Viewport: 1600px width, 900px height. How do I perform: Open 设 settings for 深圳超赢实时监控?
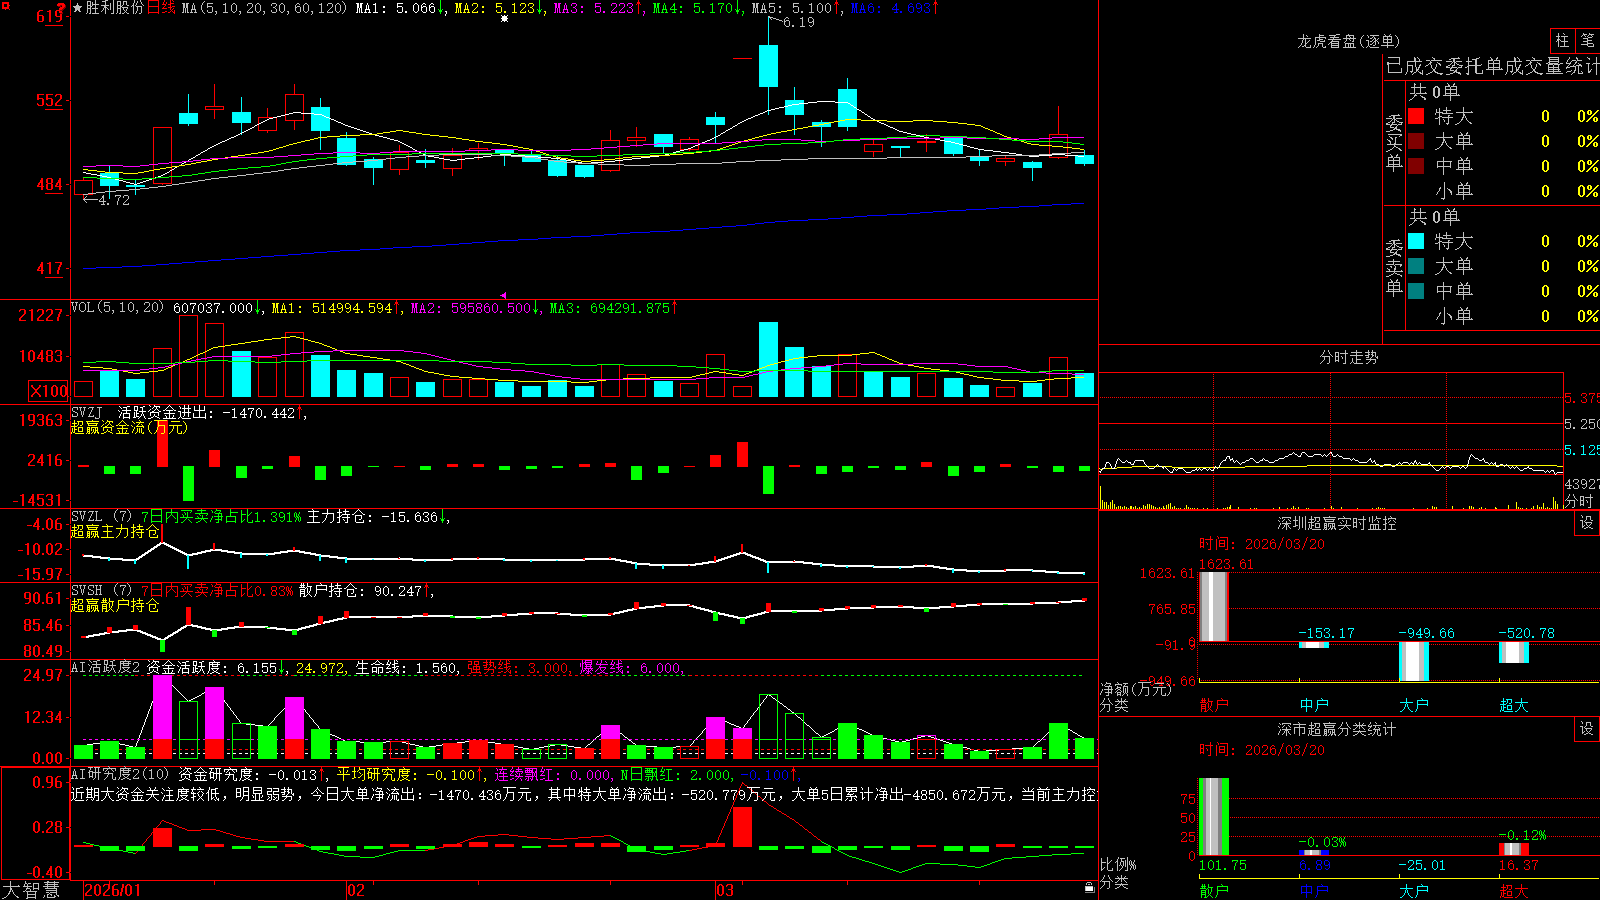[x=1587, y=523]
